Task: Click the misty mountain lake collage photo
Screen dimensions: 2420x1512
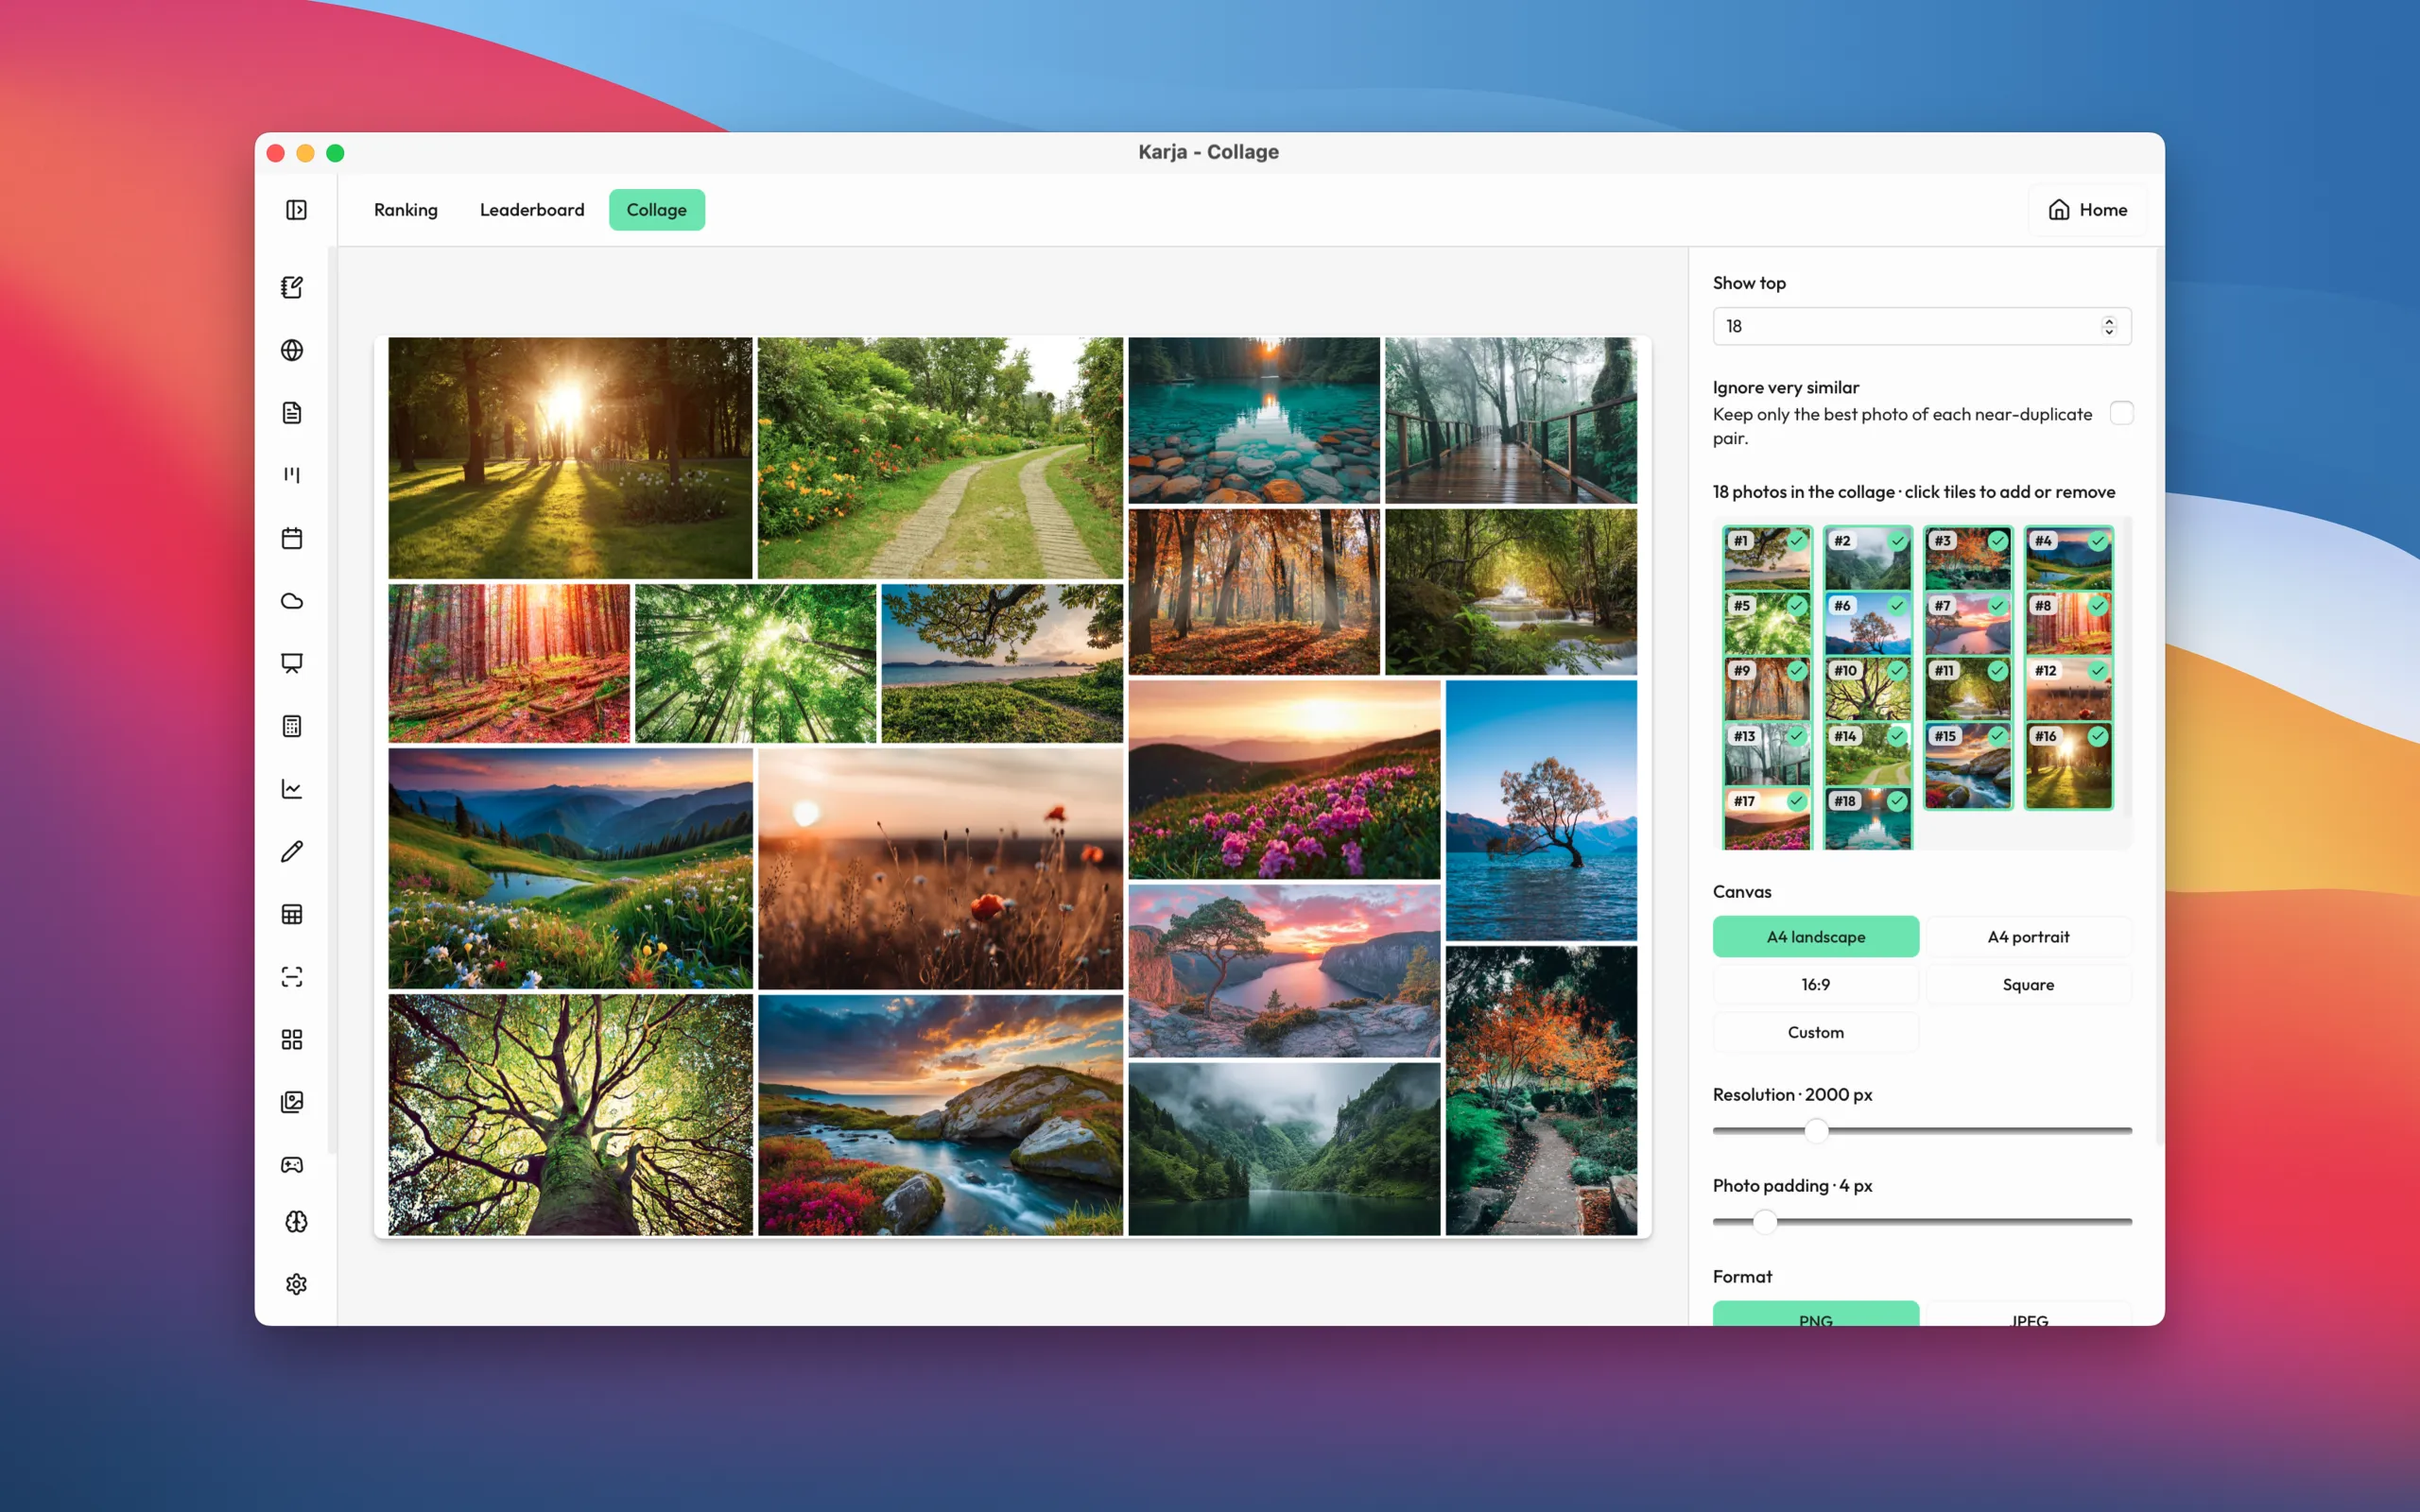Action: (x=1284, y=1149)
